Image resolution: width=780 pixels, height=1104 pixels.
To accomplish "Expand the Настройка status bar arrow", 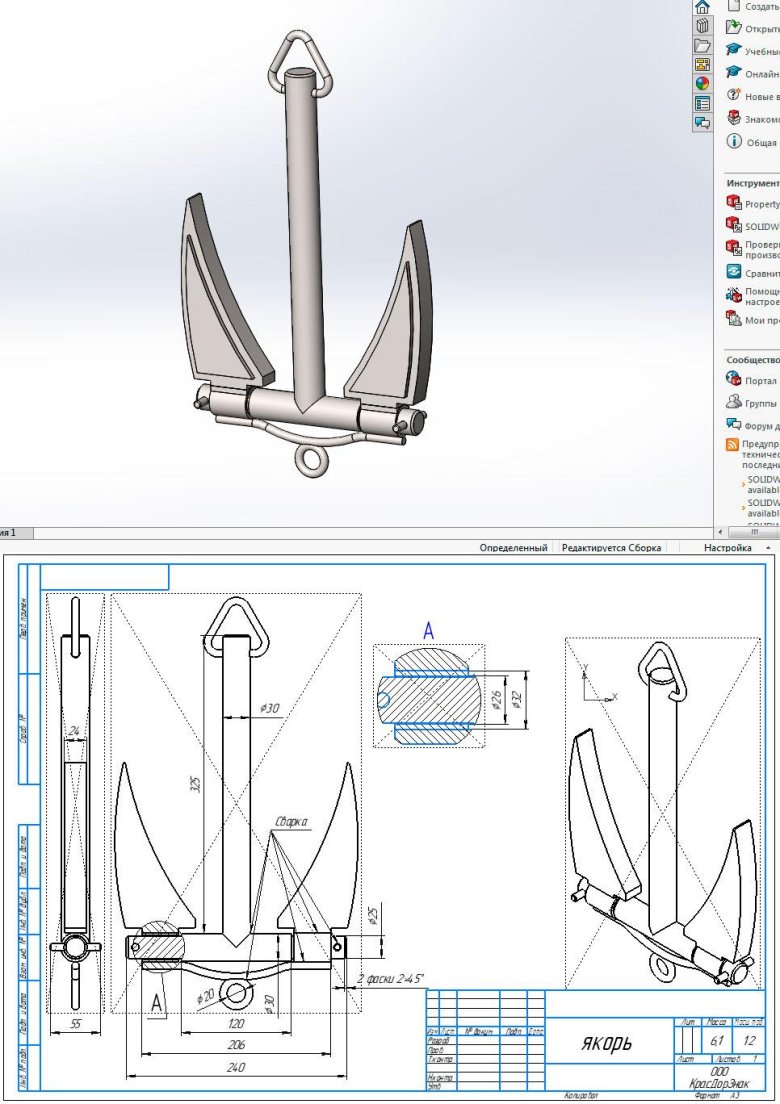I will pos(768,548).
